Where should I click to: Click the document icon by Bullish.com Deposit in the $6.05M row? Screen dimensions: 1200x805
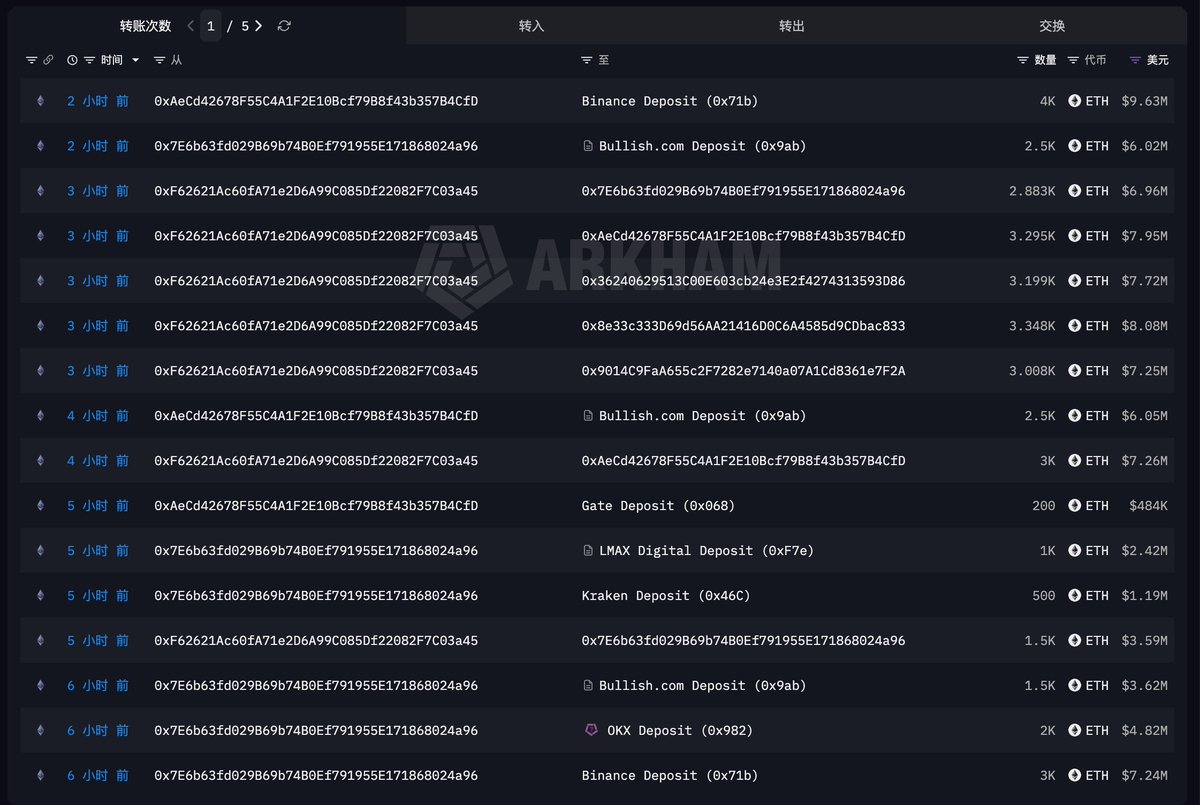pyautogui.click(x=588, y=416)
